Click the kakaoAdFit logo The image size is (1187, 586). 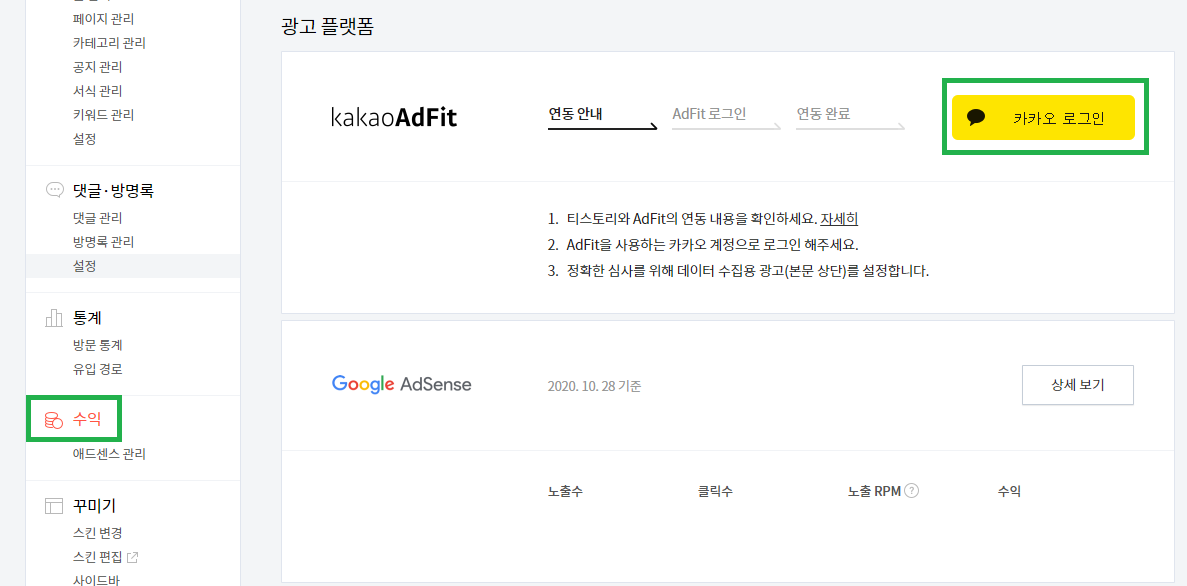[394, 117]
